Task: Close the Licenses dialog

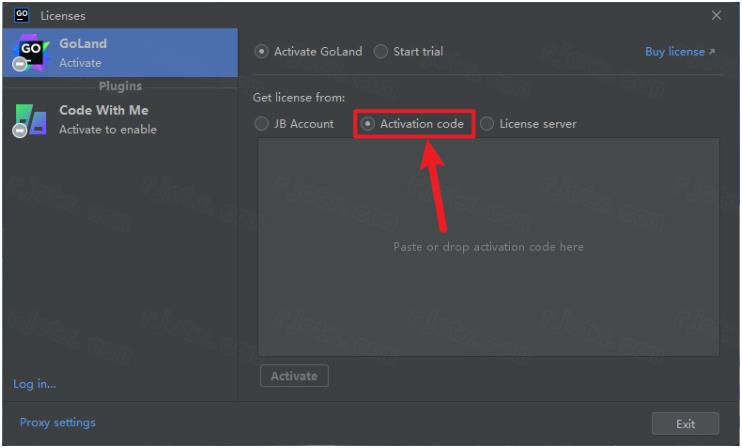Action: pos(716,16)
